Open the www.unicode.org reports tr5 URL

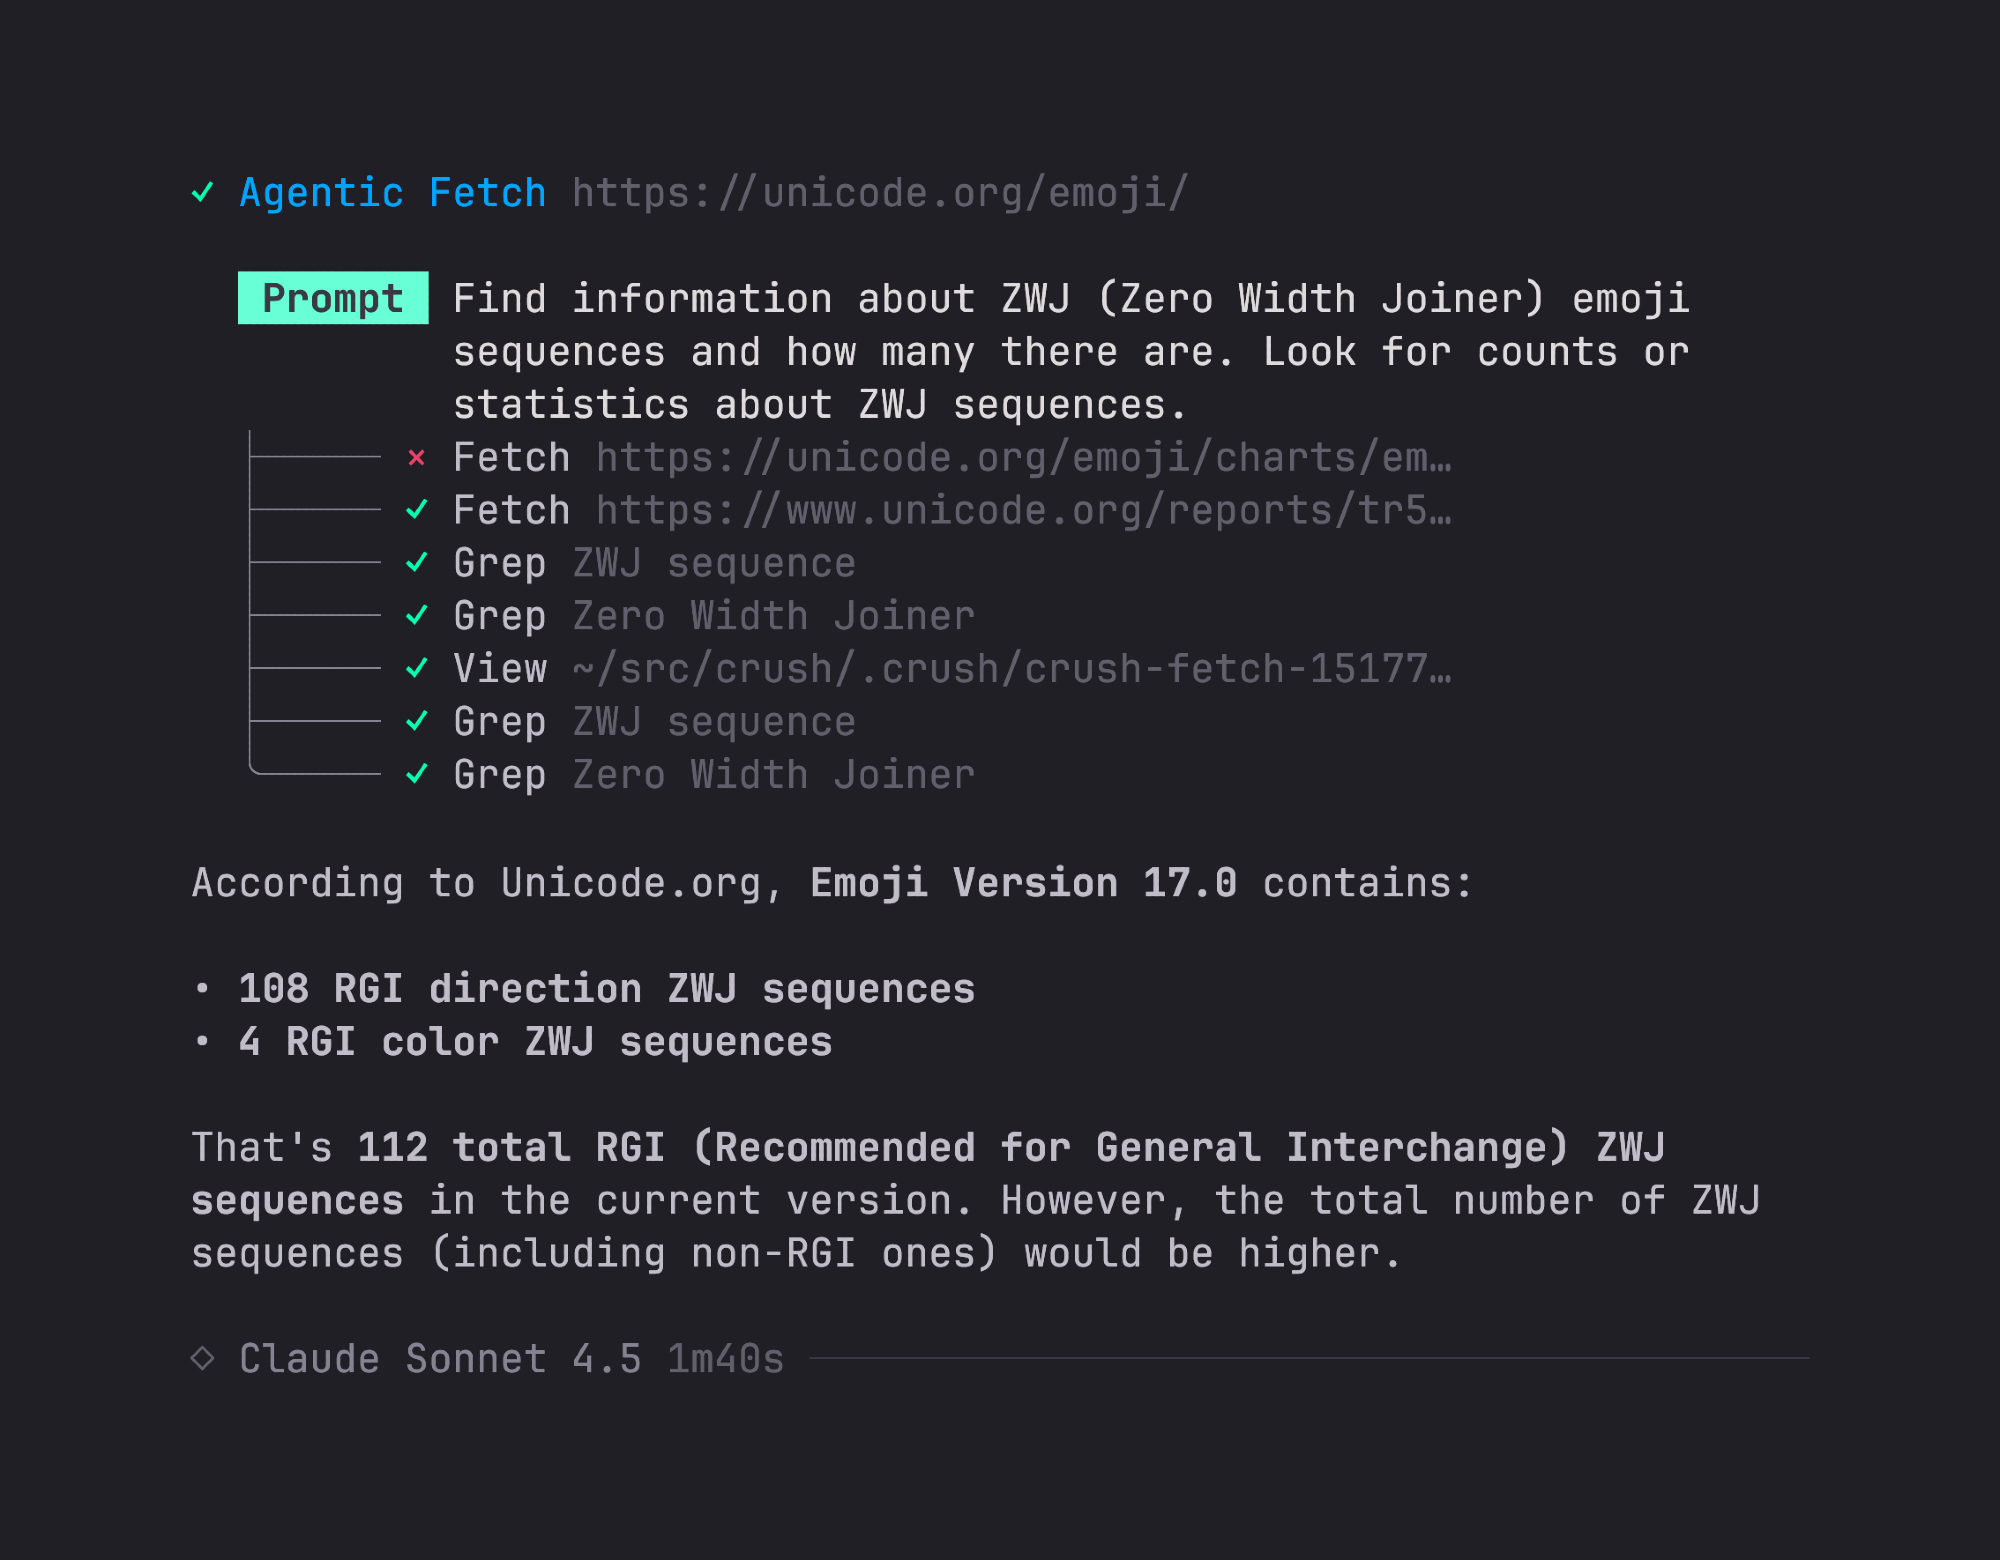tap(1023, 510)
